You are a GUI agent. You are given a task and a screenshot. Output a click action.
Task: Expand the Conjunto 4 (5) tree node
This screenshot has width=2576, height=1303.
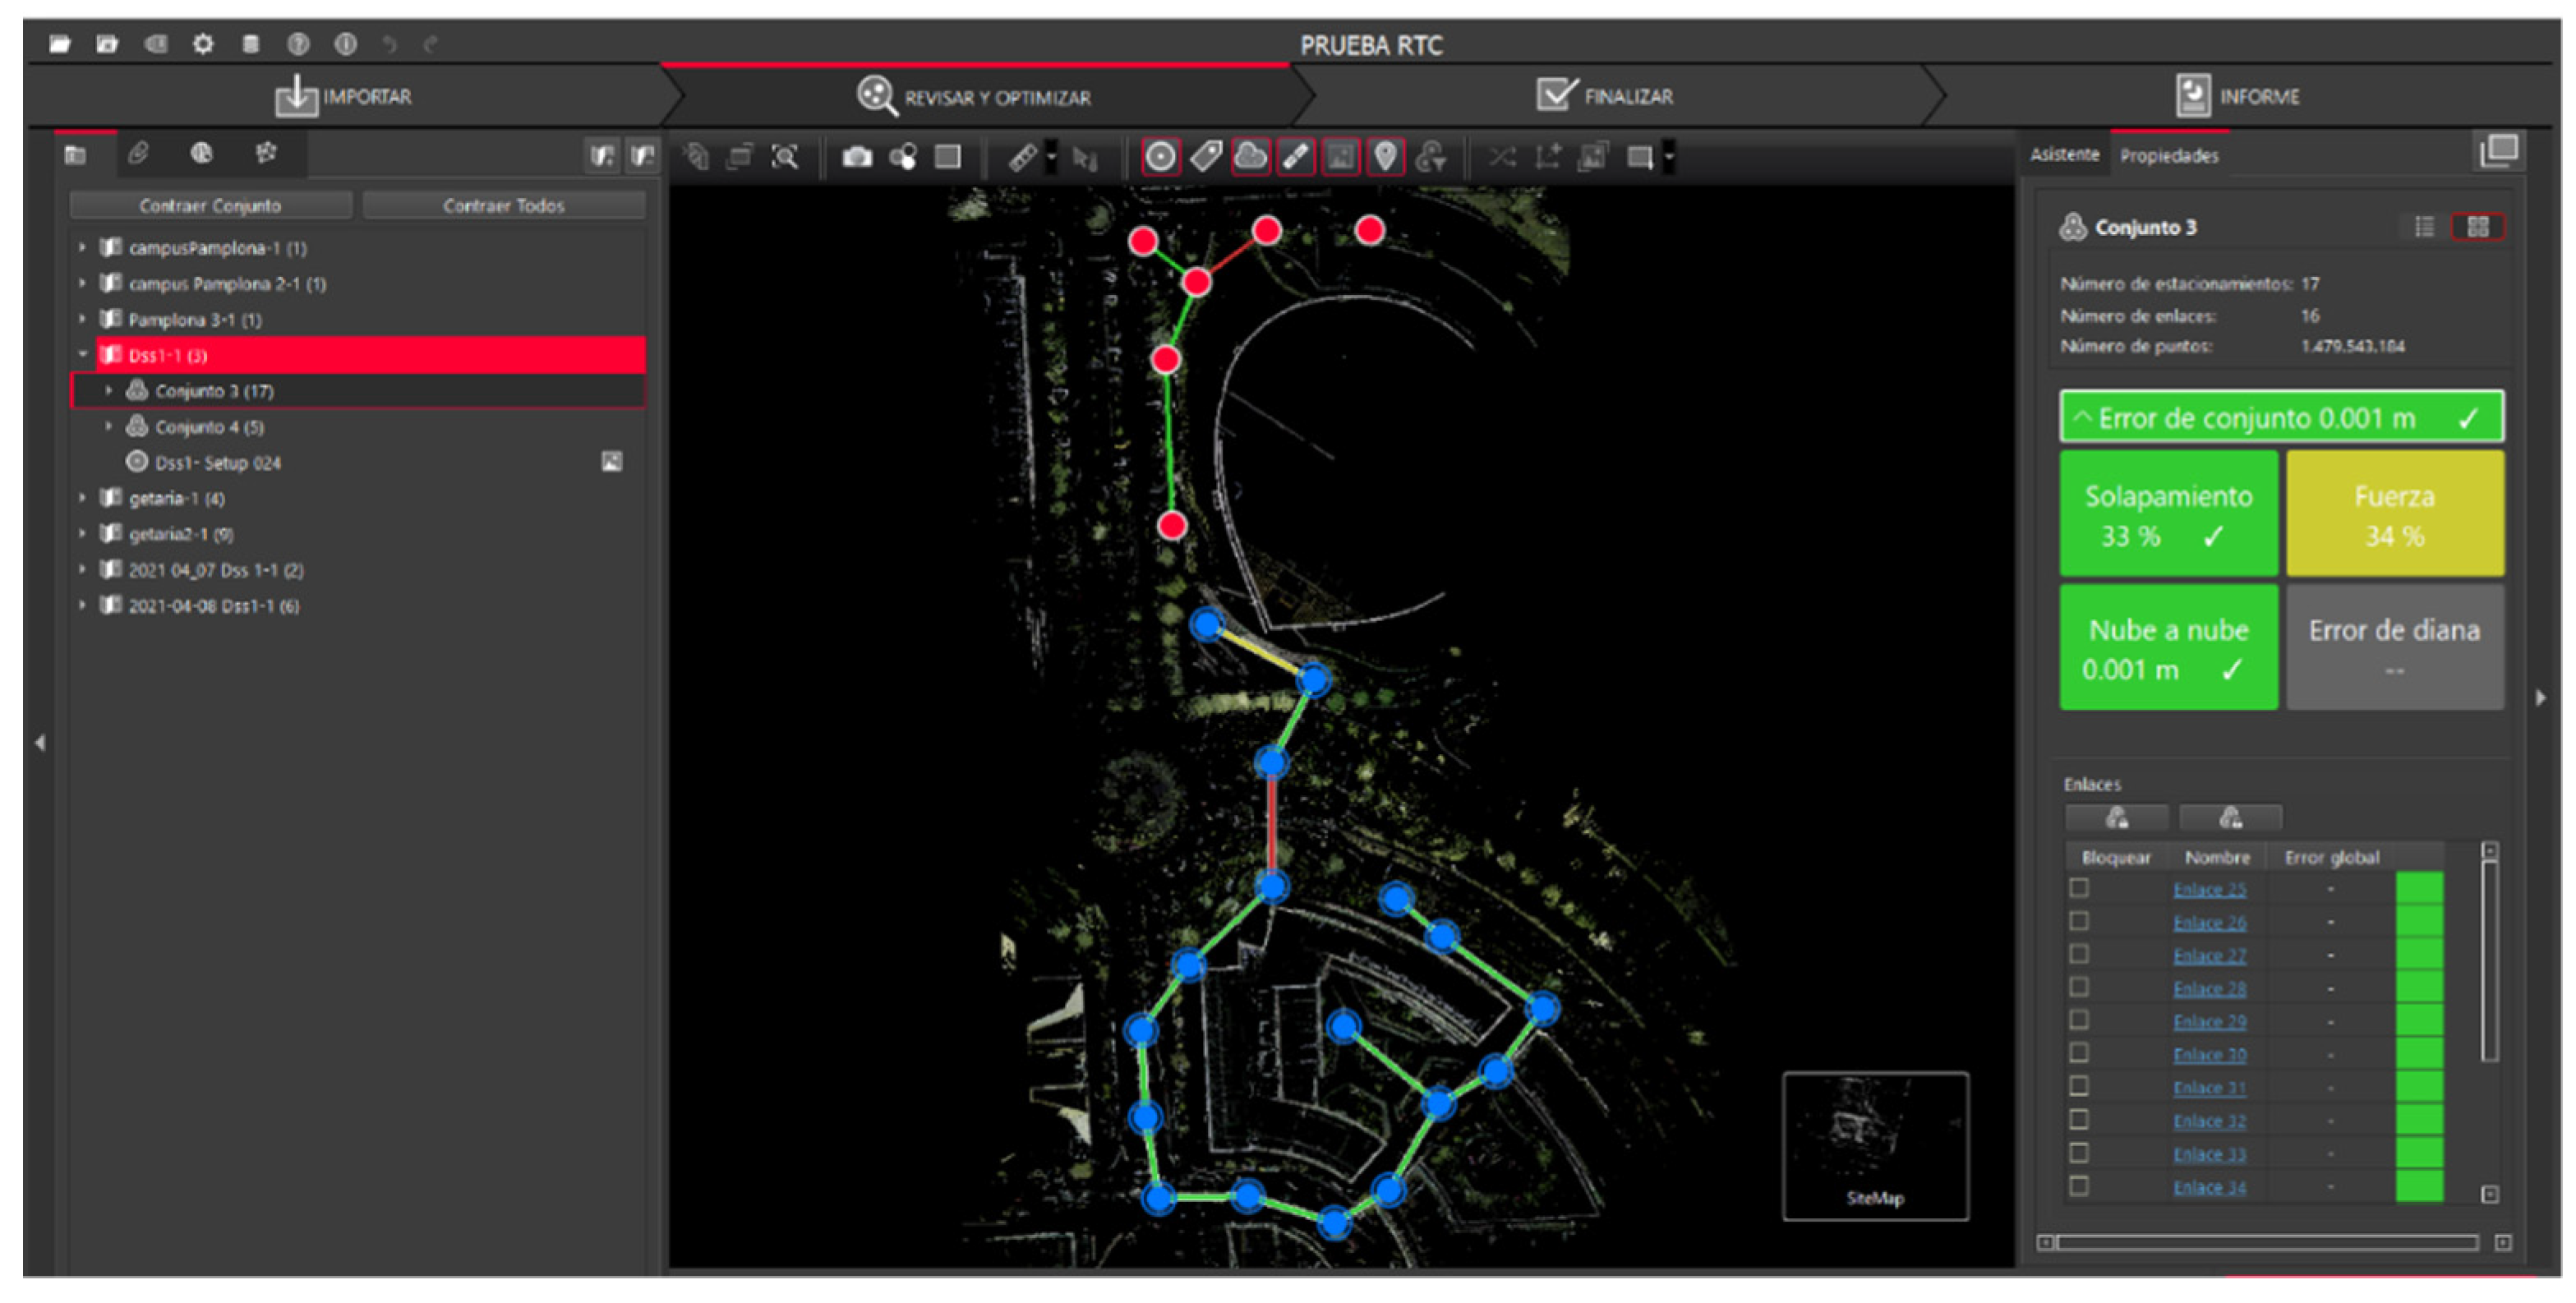tap(109, 427)
